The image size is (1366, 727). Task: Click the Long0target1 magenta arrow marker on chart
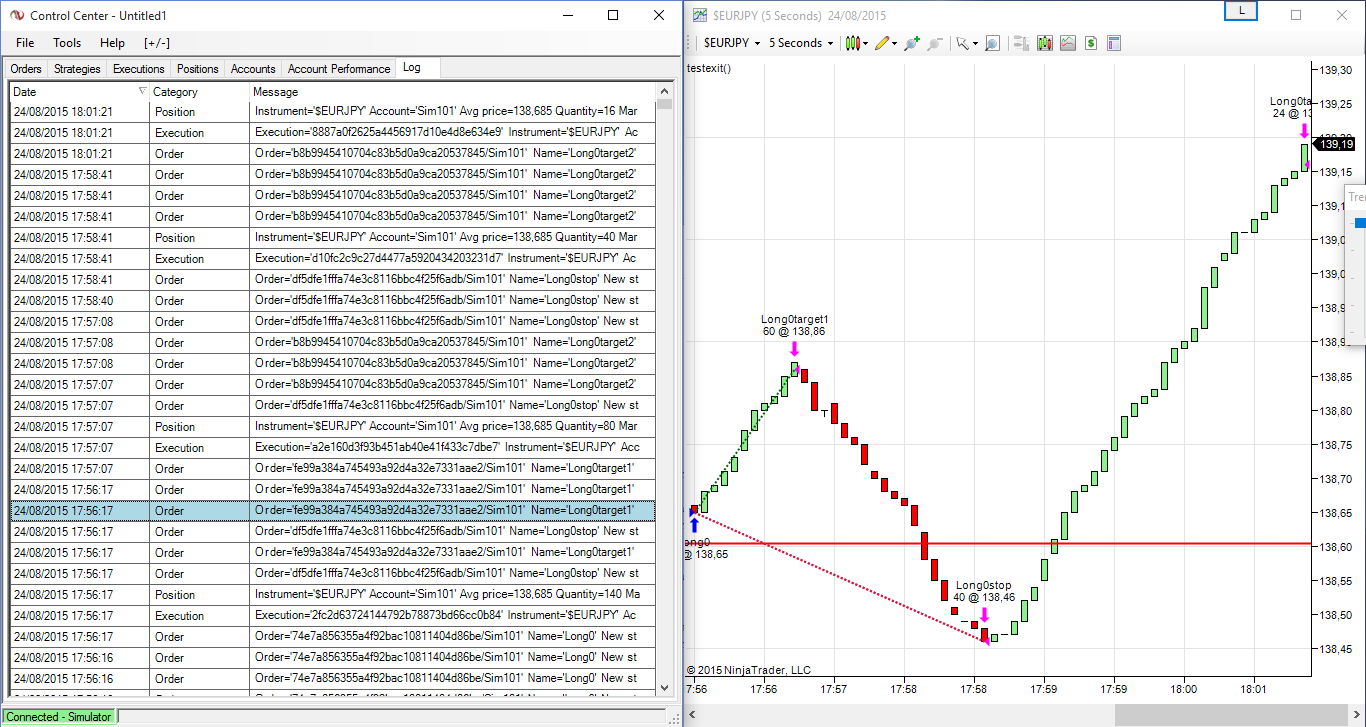point(794,349)
